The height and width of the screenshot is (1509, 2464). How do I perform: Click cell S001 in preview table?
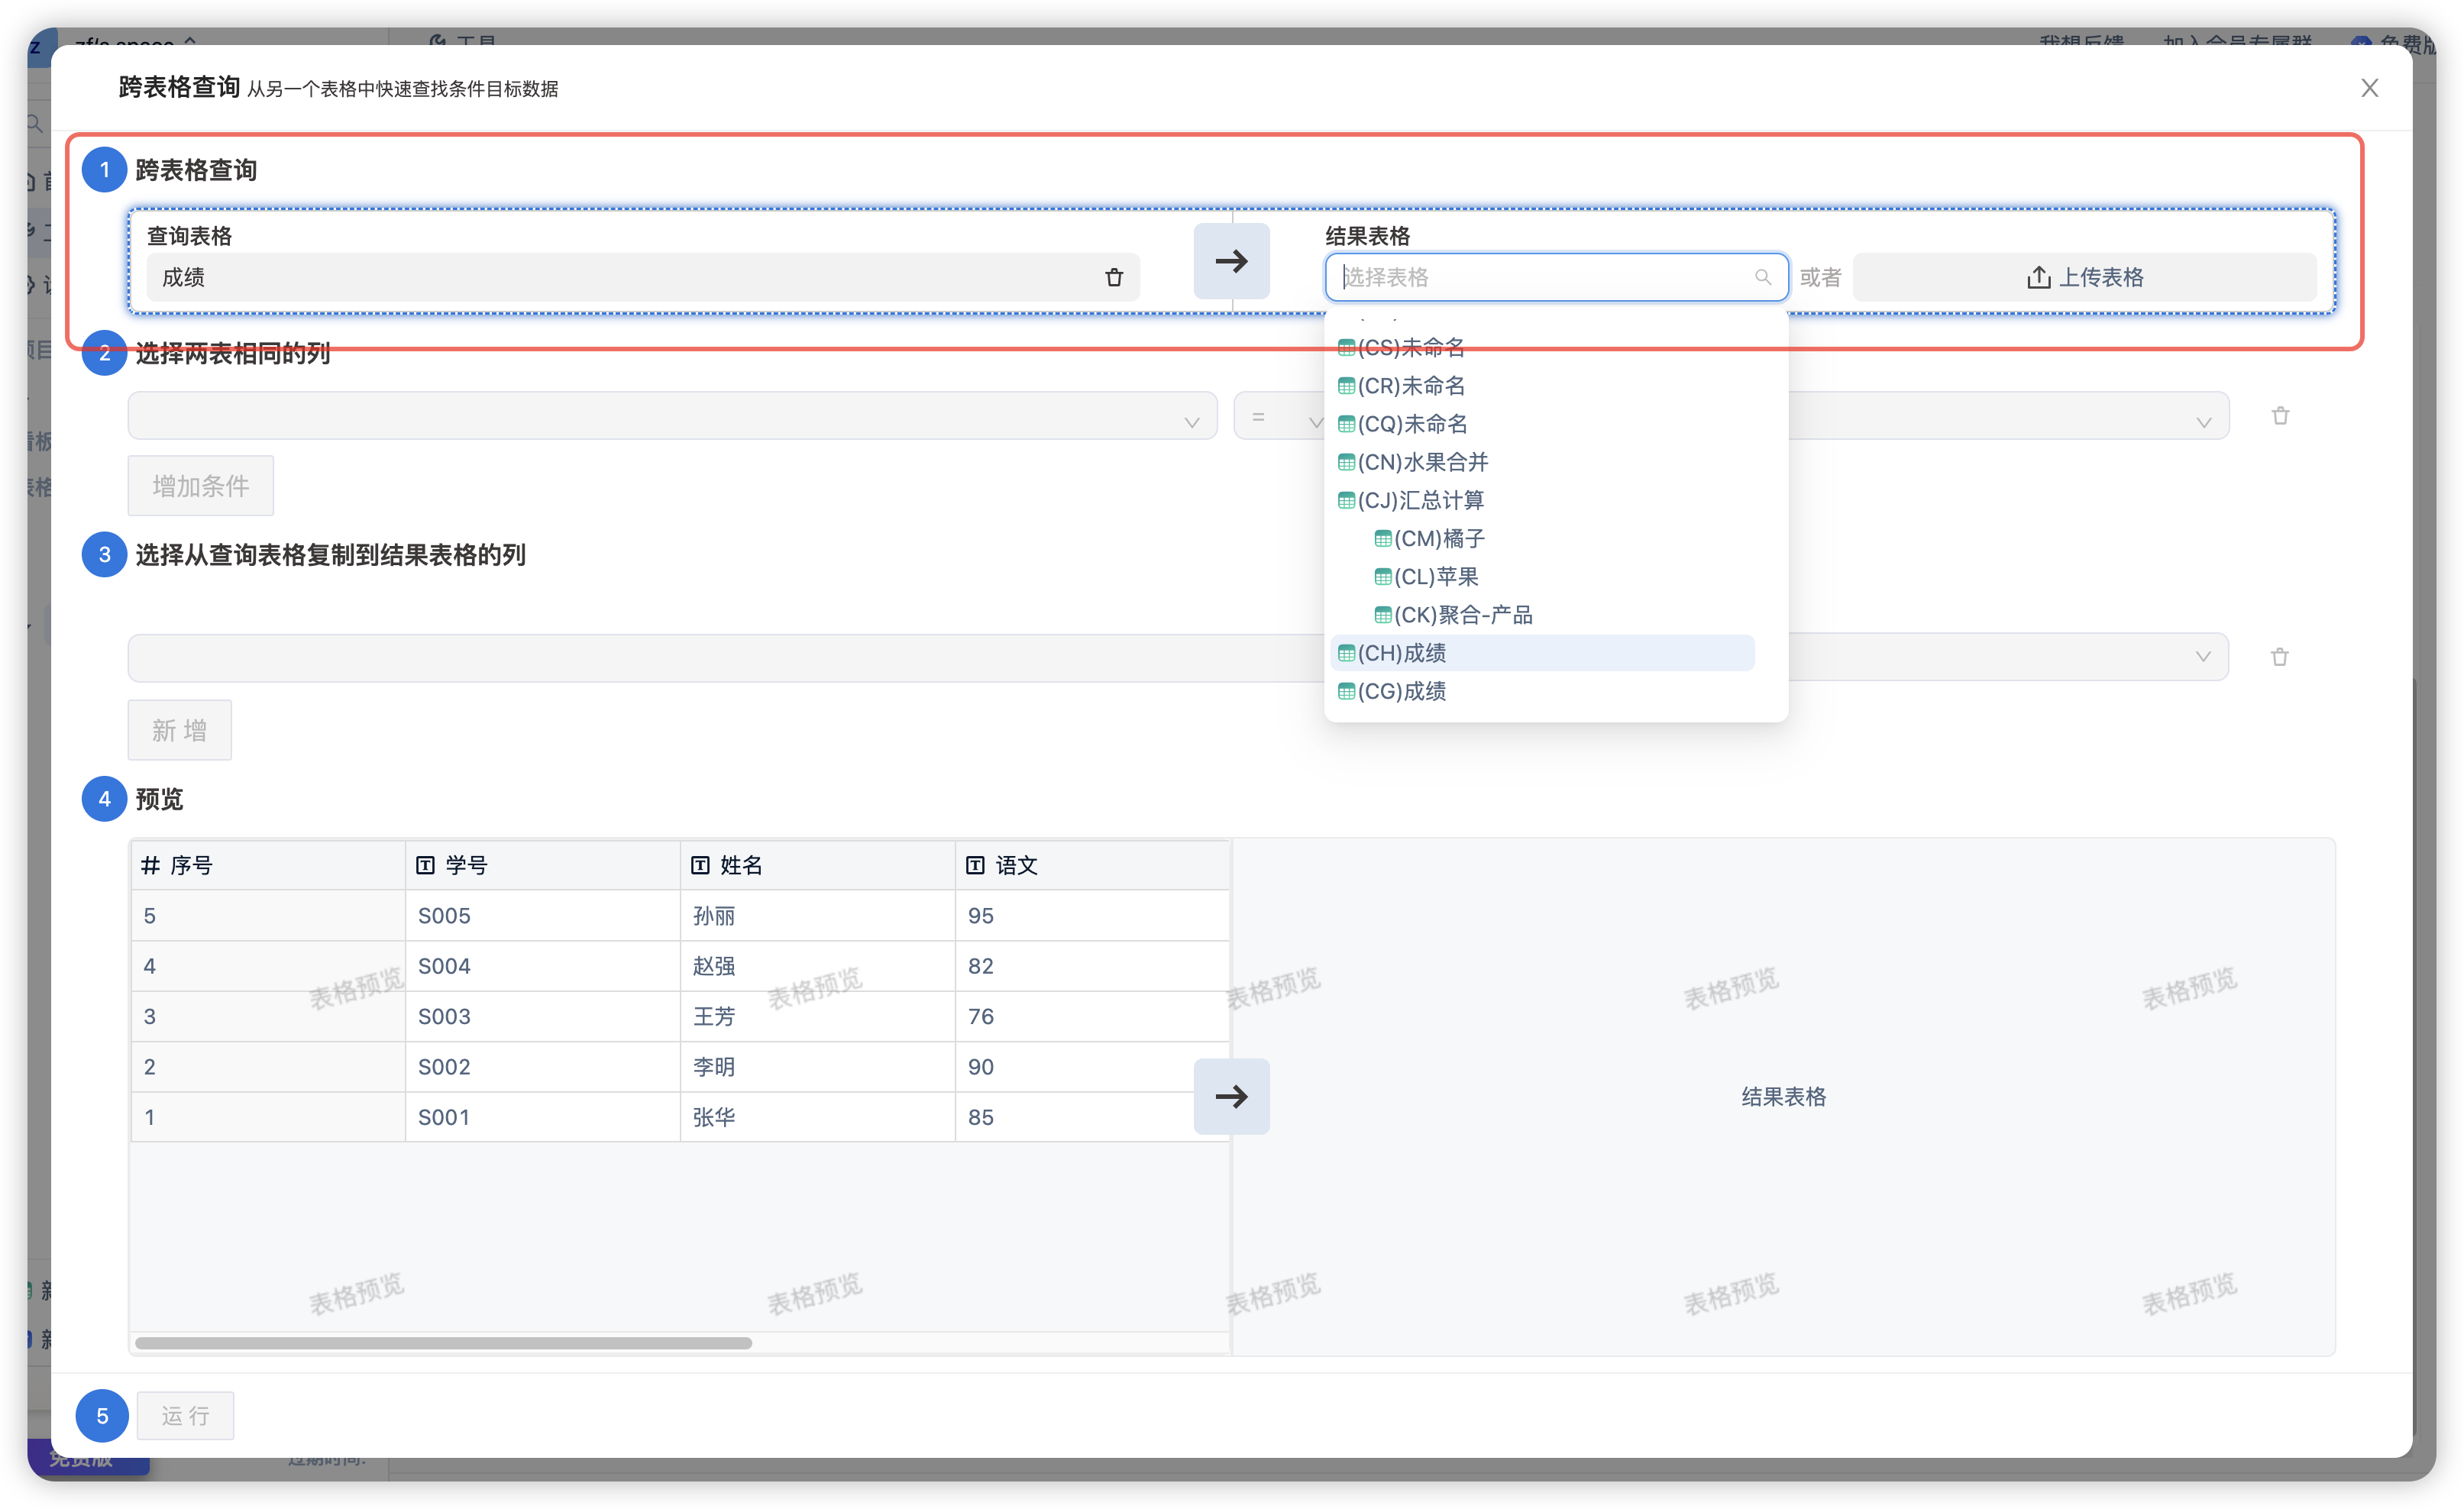point(542,1117)
